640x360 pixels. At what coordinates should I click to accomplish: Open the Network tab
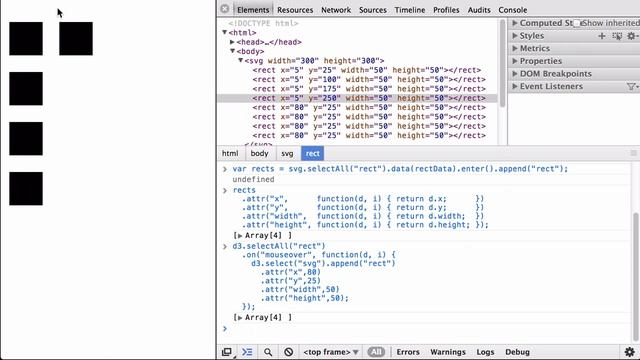point(336,10)
